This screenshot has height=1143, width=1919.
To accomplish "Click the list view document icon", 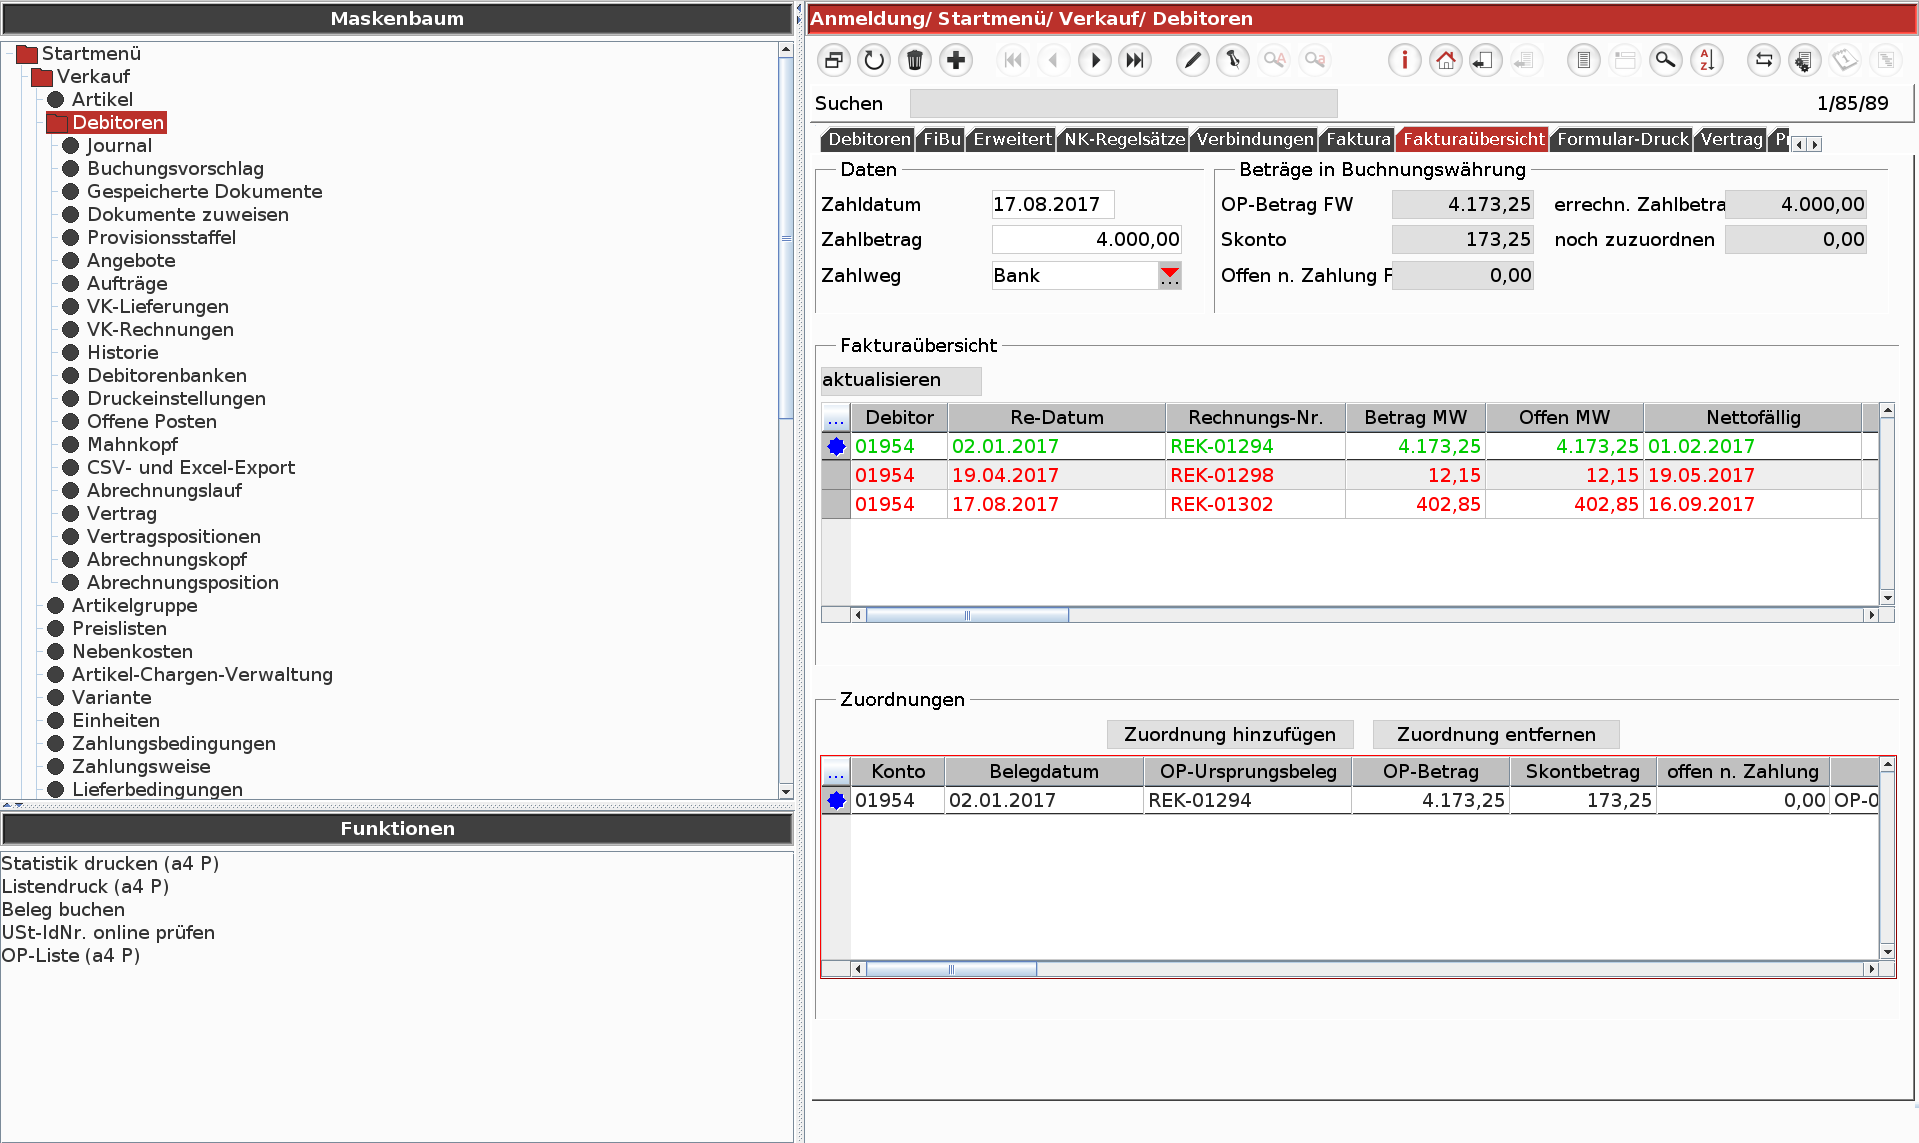I will coord(1584,61).
